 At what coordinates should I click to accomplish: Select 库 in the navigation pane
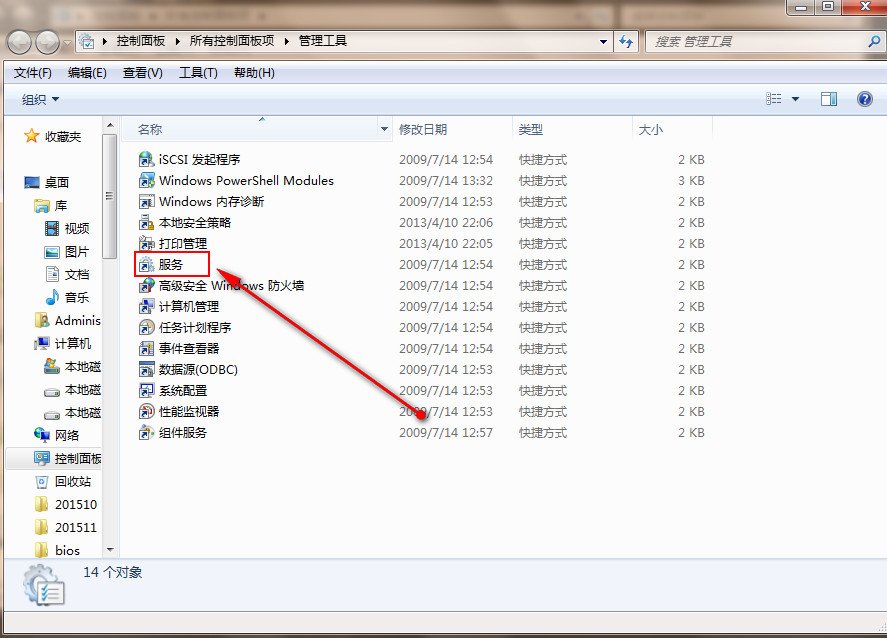pos(51,205)
